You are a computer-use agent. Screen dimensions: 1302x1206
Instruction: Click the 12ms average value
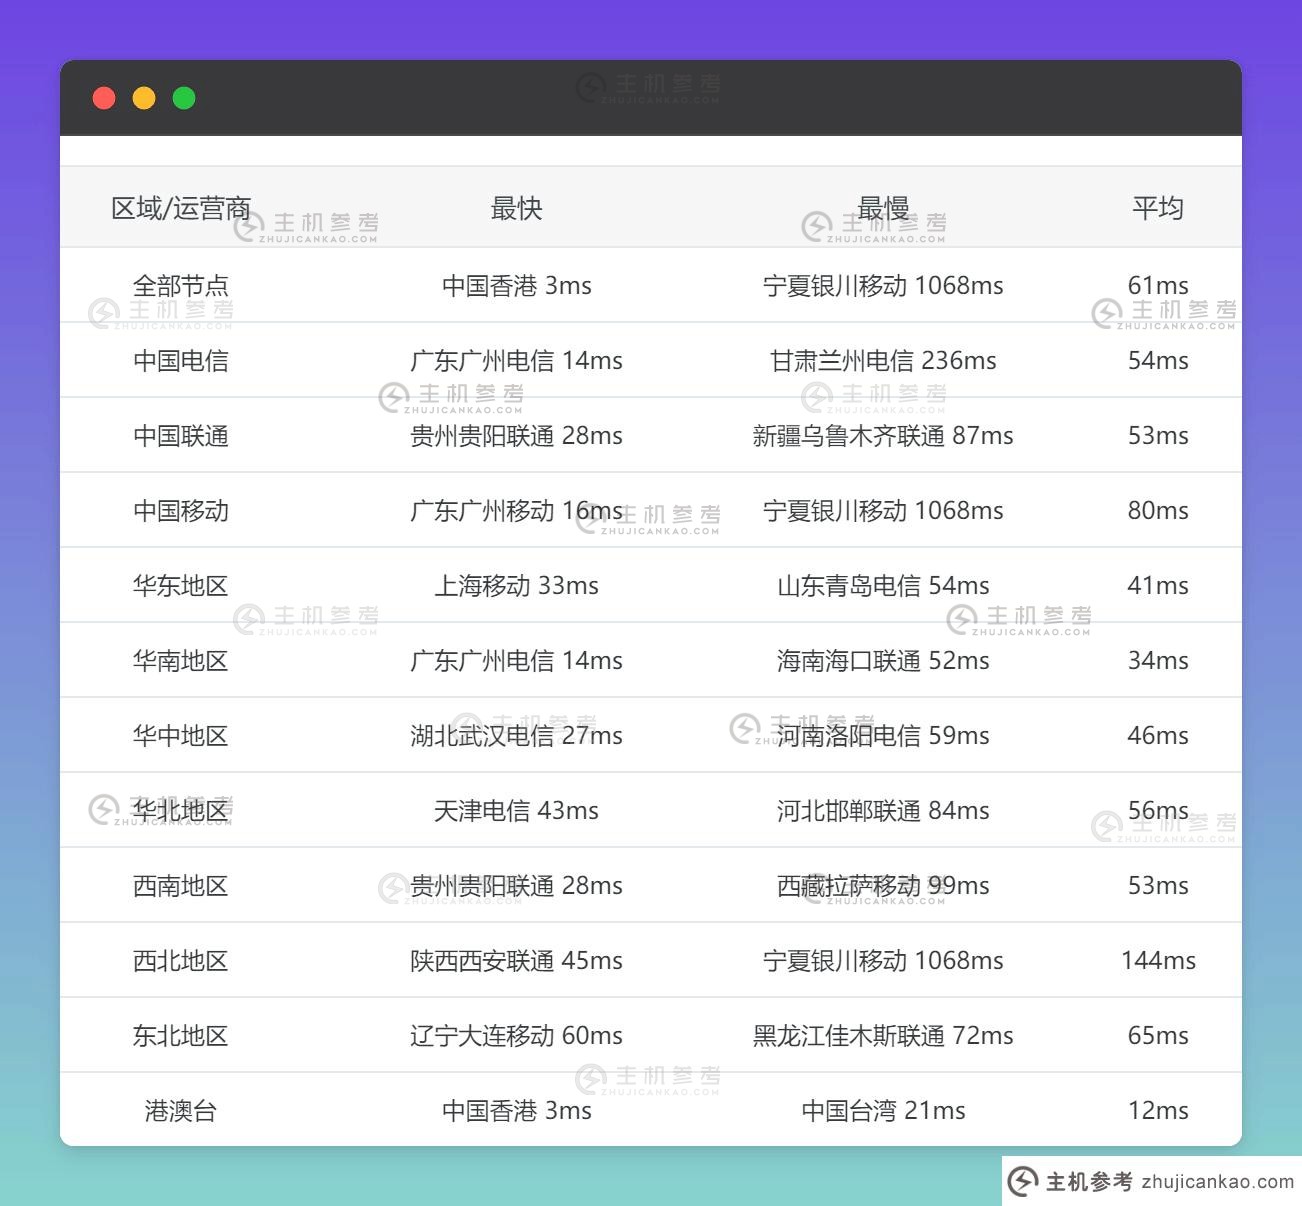[1158, 1111]
